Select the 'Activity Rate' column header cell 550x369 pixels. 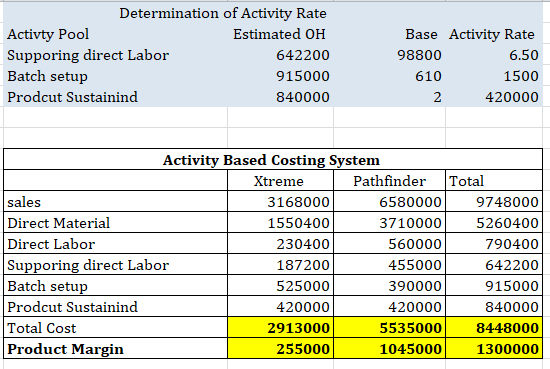point(491,34)
